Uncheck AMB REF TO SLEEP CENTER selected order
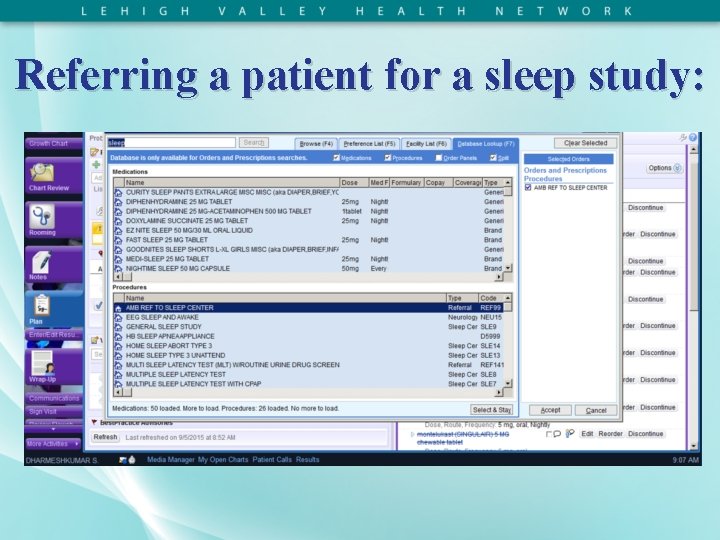The height and width of the screenshot is (540, 720). point(528,188)
